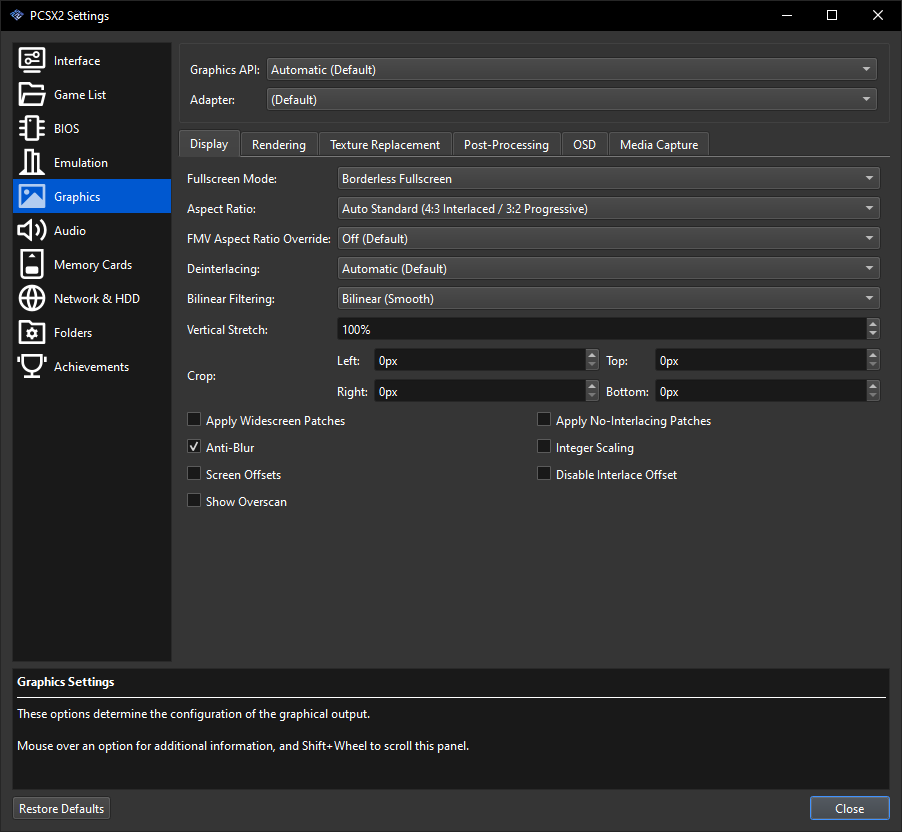Image resolution: width=902 pixels, height=832 pixels.
Task: Expand the Aspect Ratio dropdown
Action: pos(609,208)
